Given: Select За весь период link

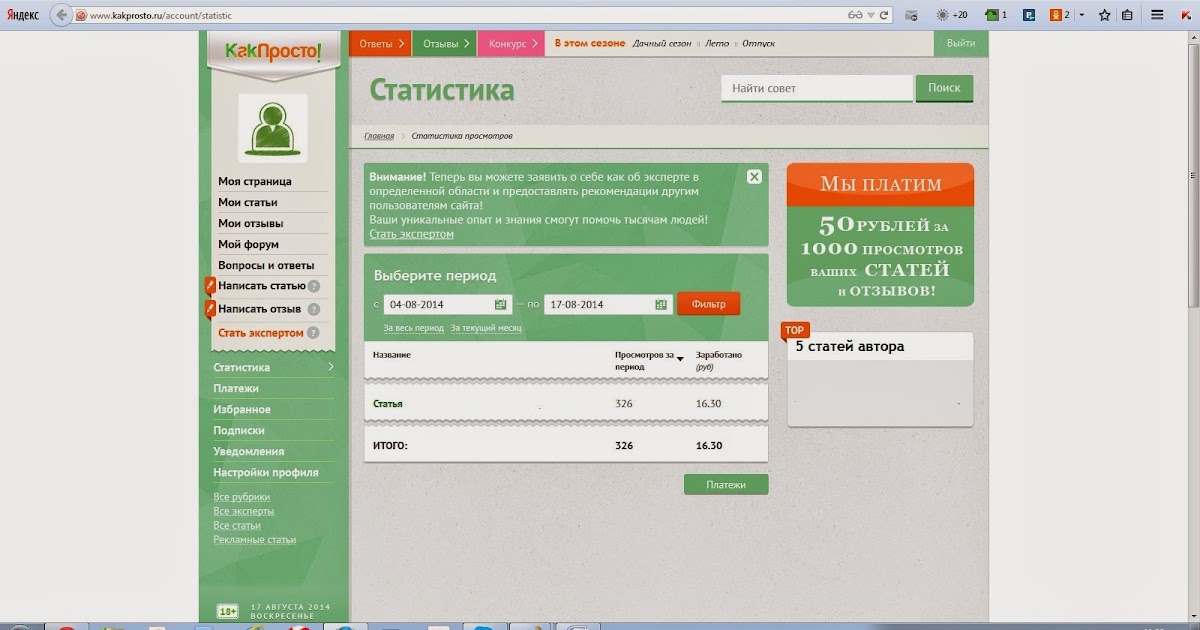Looking at the screenshot, I should pyautogui.click(x=413, y=328).
